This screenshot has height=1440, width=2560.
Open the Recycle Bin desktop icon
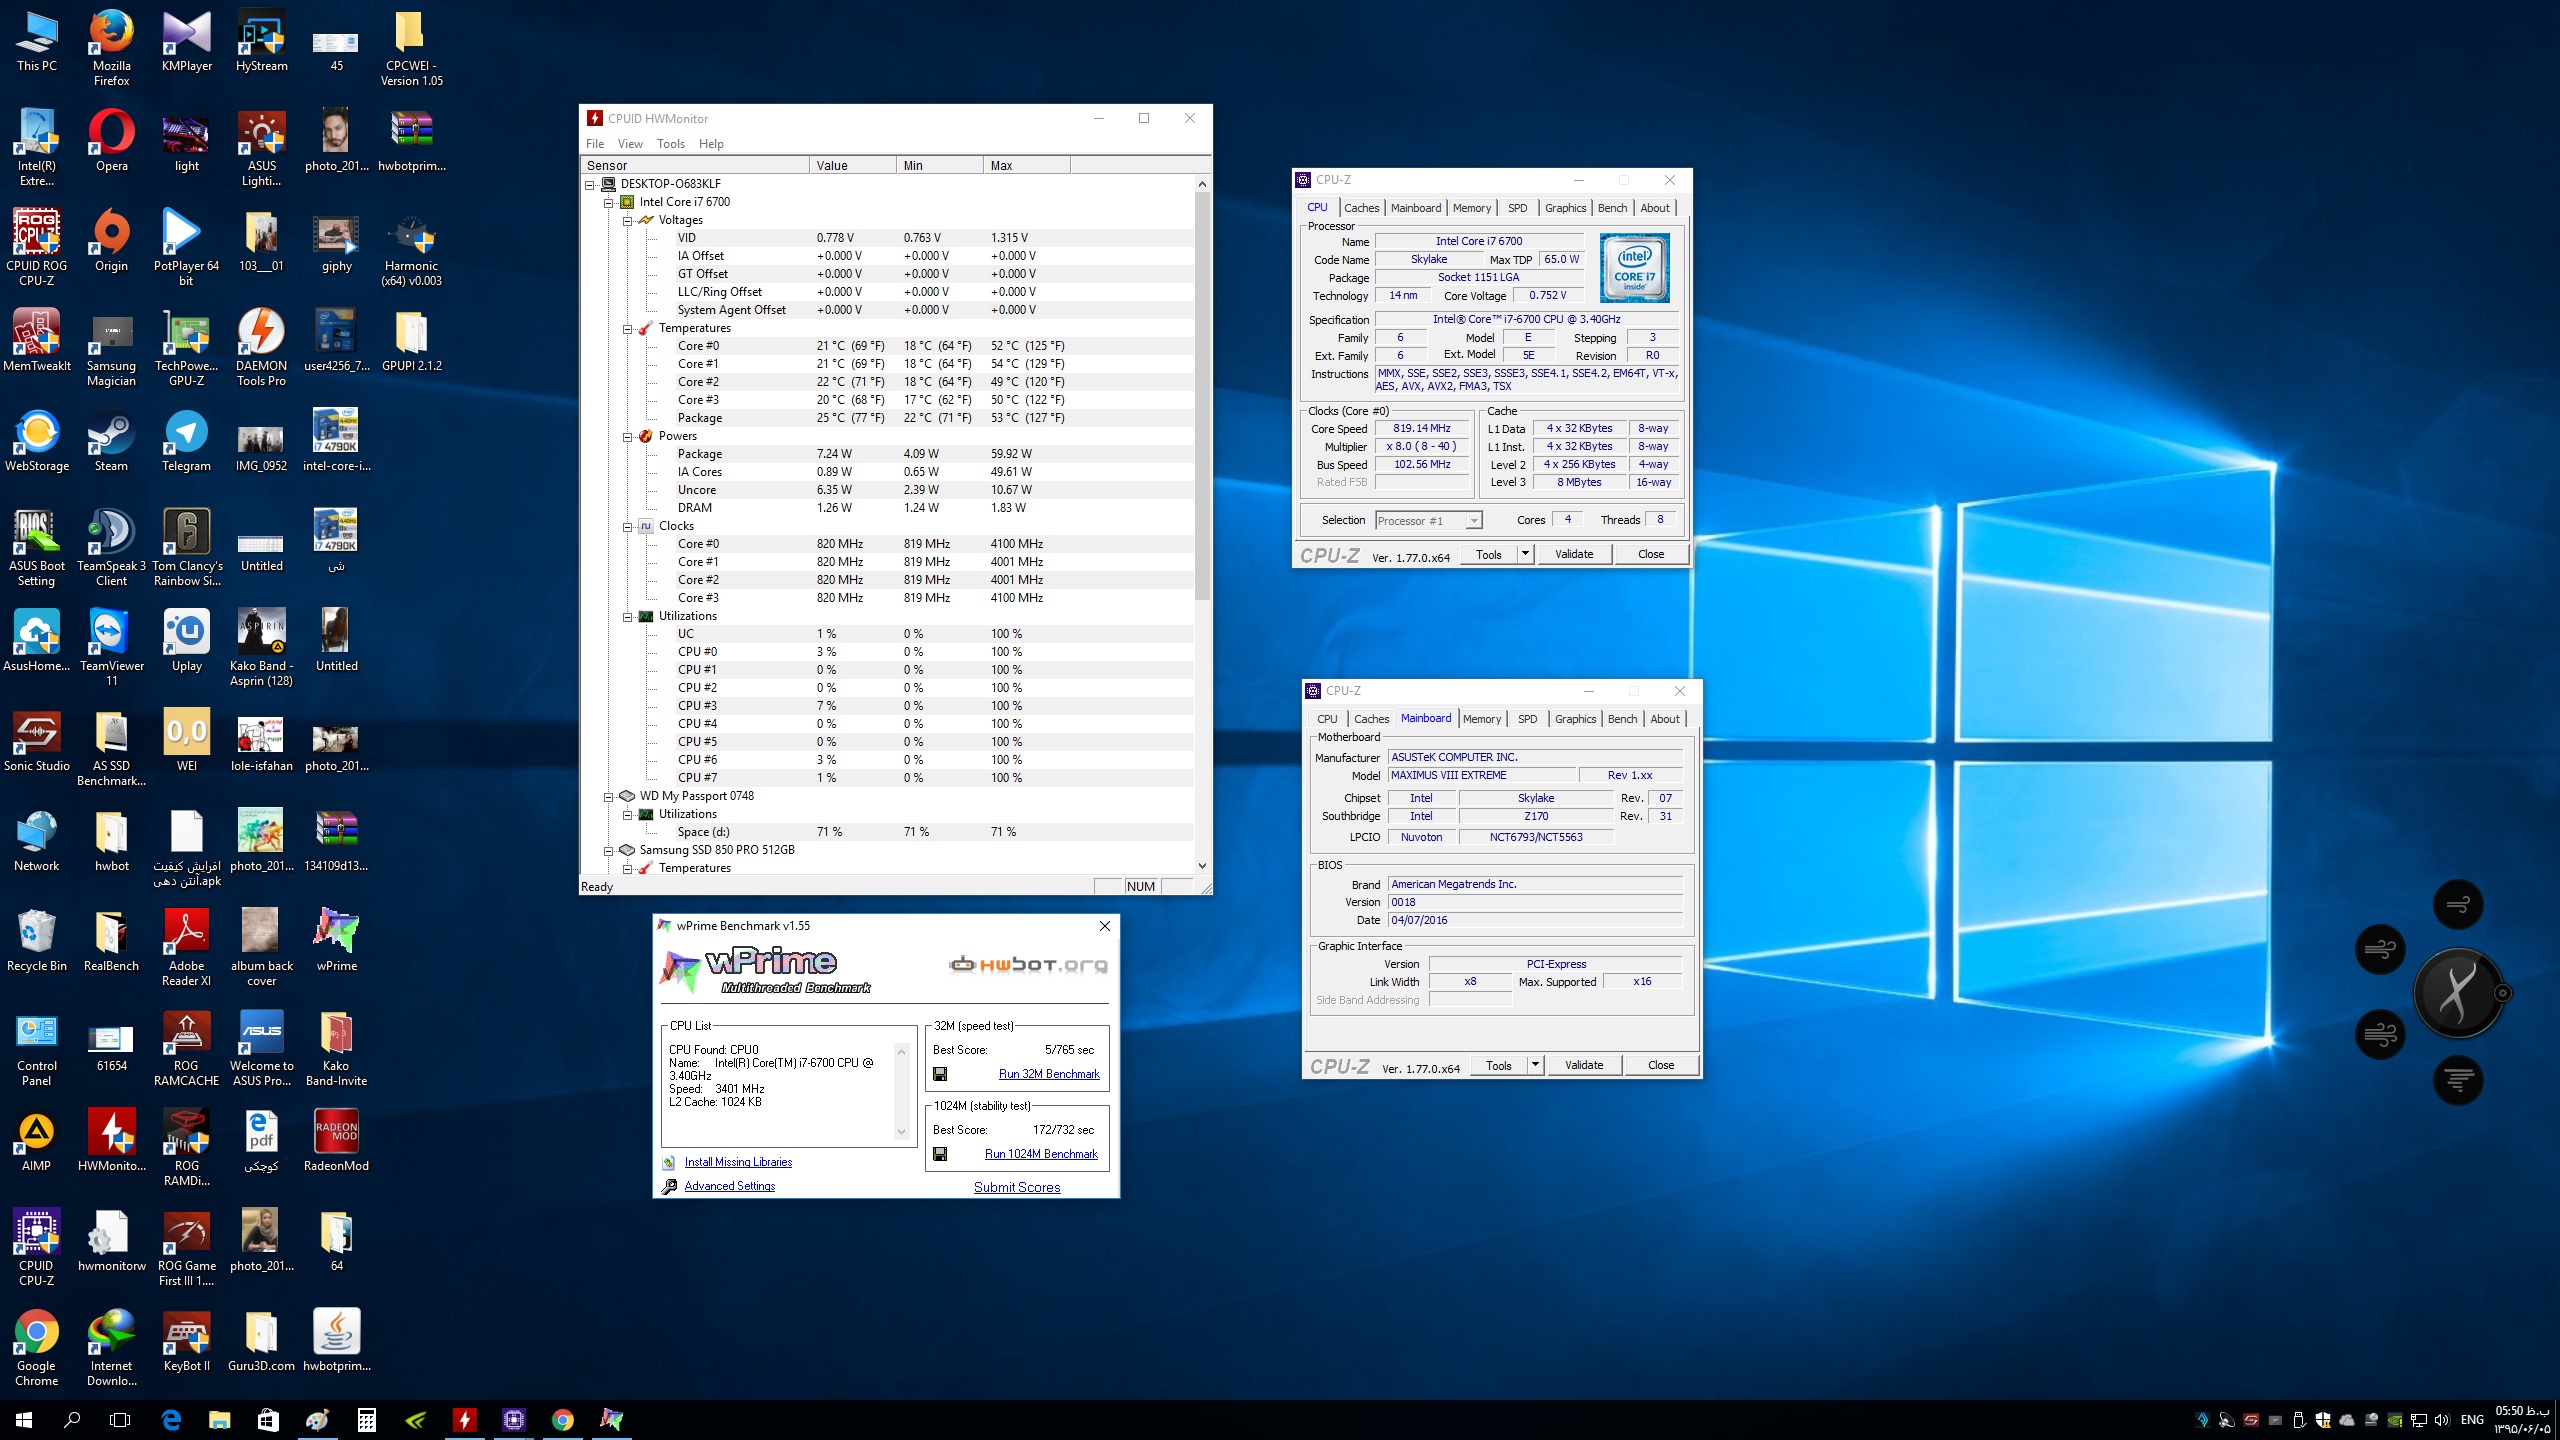tap(37, 941)
